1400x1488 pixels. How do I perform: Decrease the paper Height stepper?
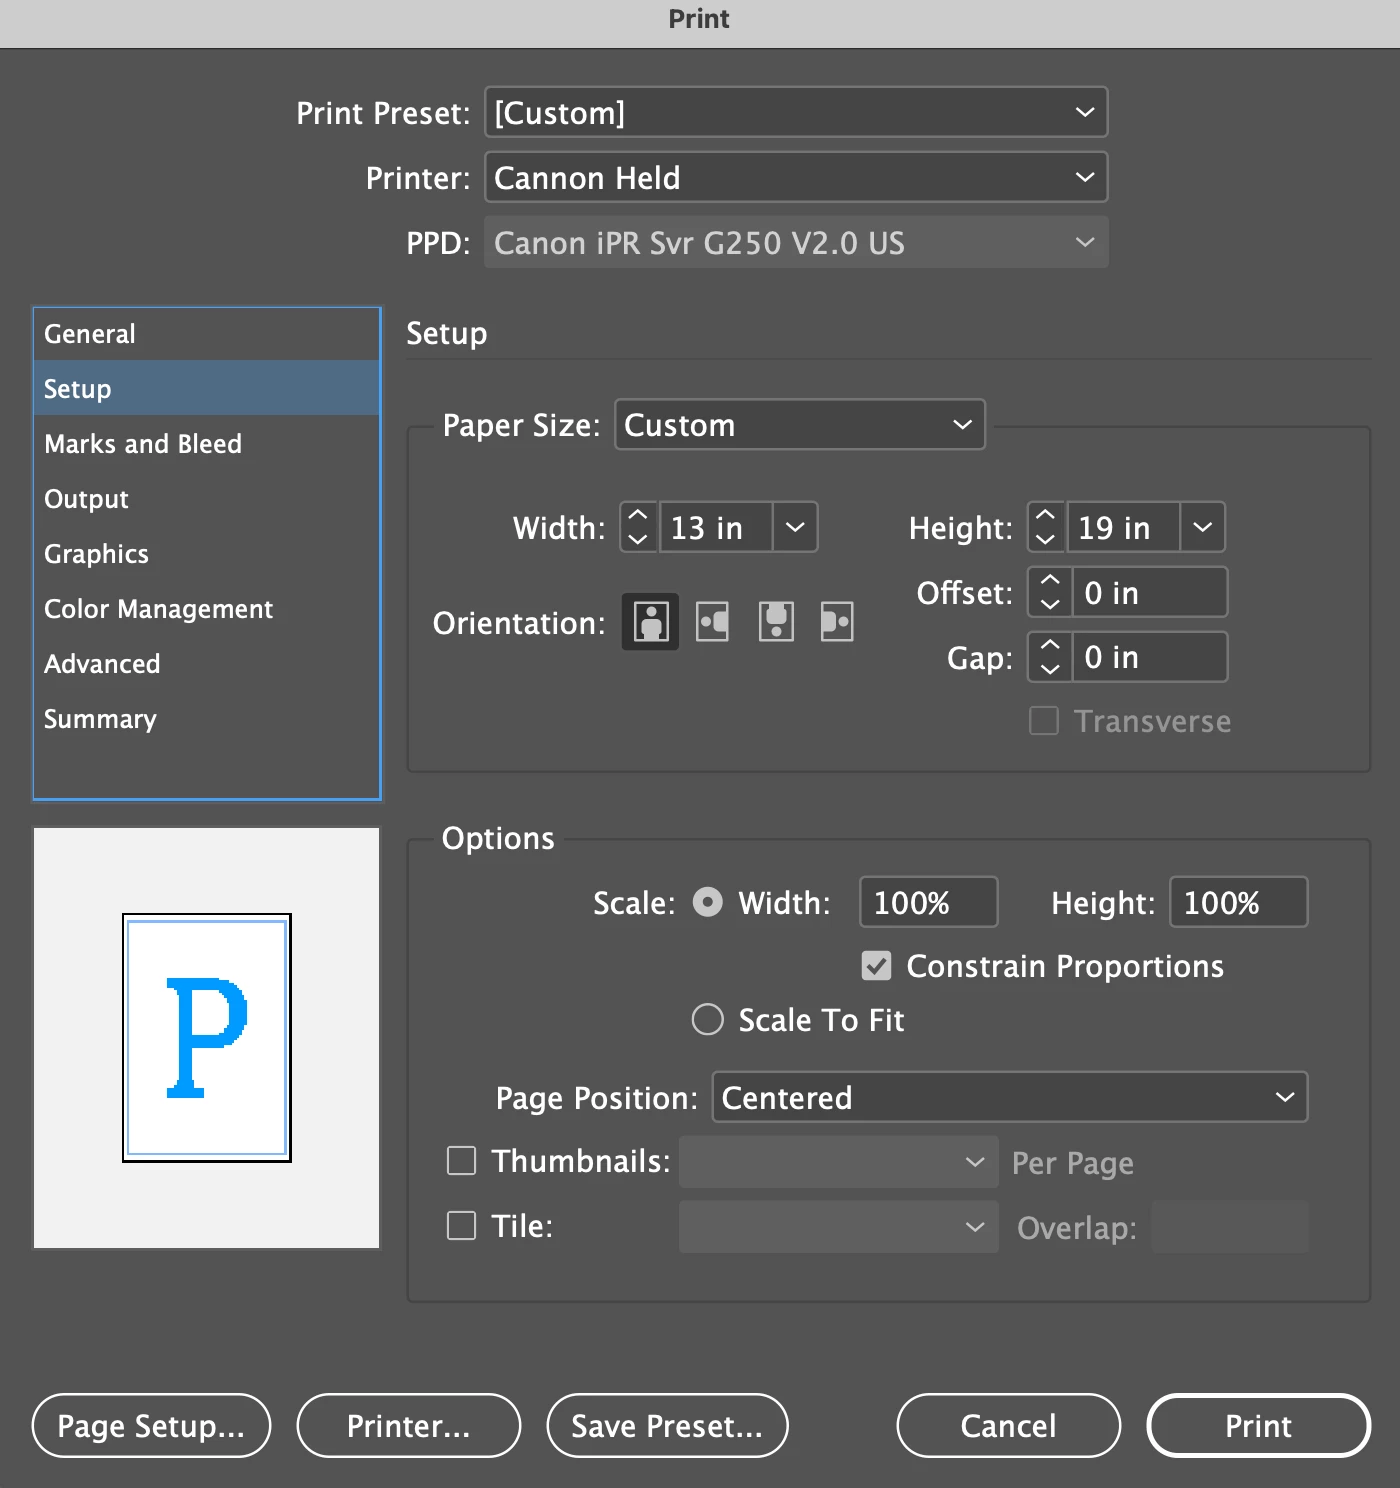pos(1046,539)
